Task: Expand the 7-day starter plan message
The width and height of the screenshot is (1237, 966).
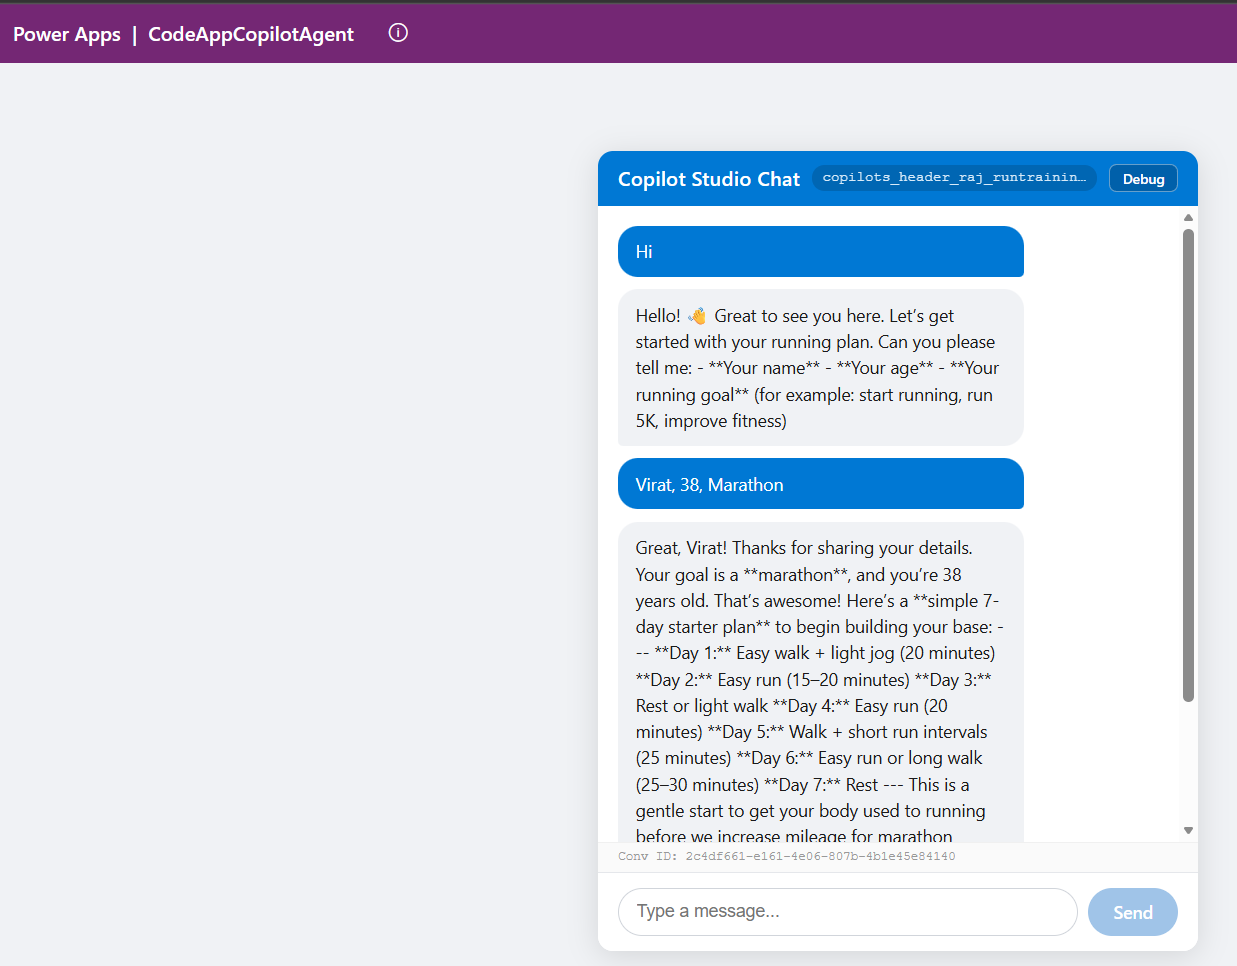Action: coord(820,692)
